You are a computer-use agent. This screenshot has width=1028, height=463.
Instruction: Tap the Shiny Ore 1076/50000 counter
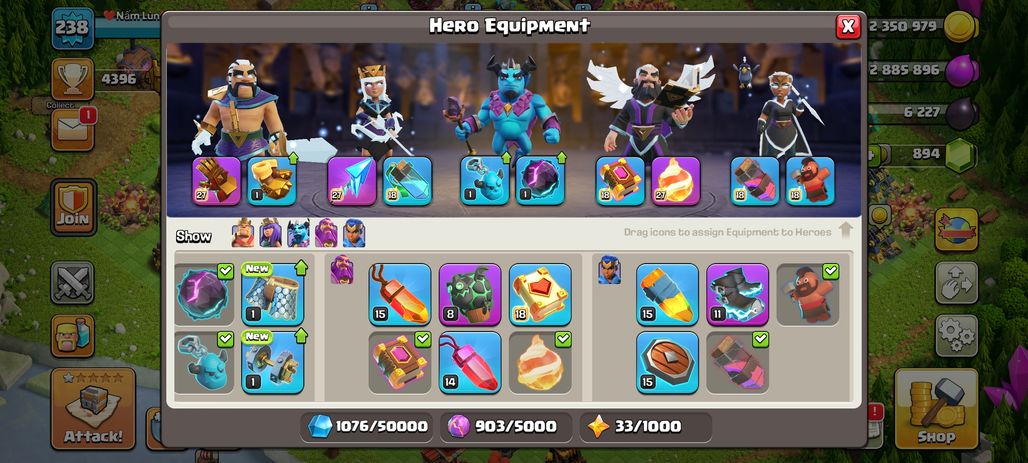(x=368, y=426)
